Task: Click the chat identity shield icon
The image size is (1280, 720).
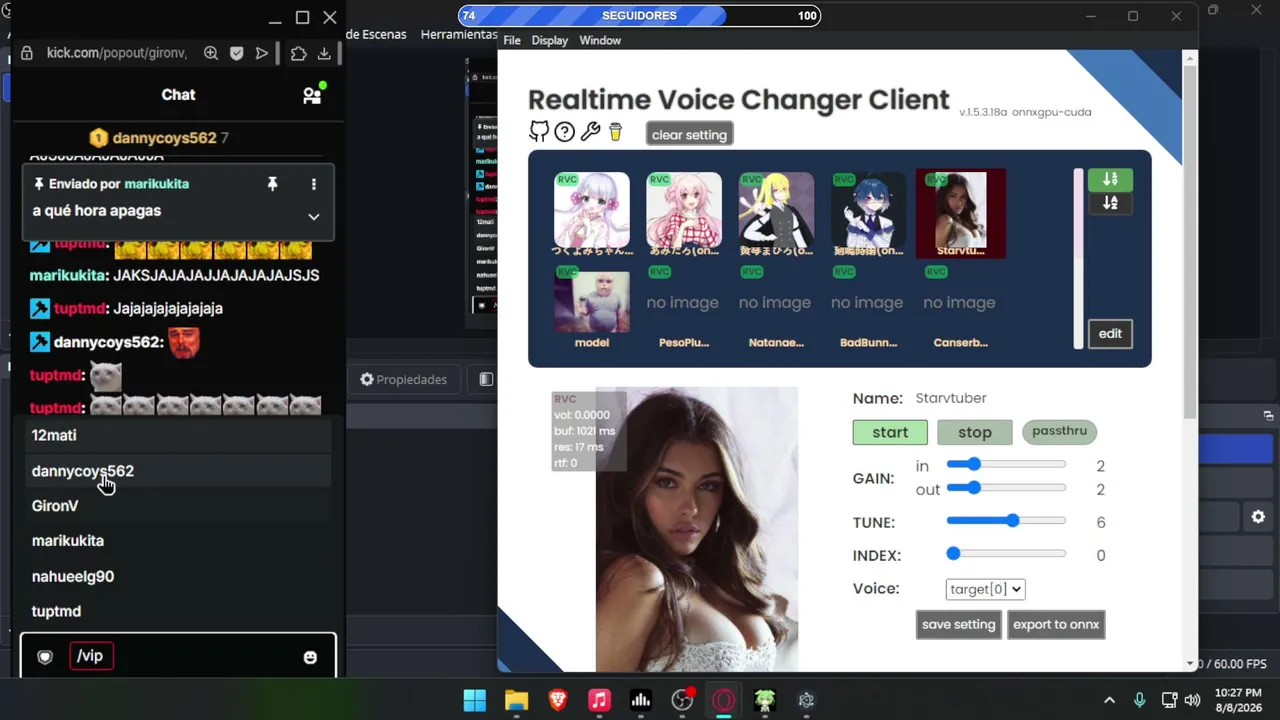Action: tap(45, 657)
